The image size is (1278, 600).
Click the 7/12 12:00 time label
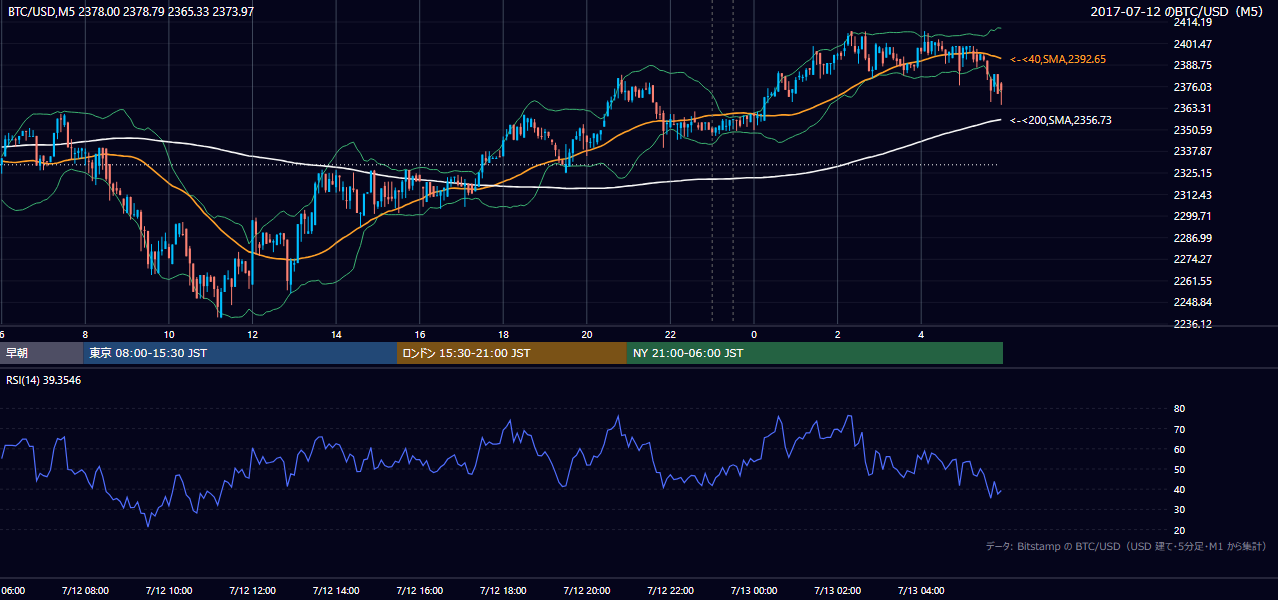point(252,591)
